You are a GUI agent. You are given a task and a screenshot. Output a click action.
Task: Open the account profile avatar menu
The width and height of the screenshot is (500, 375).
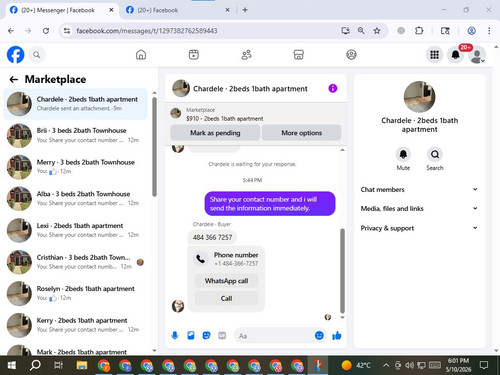click(477, 55)
